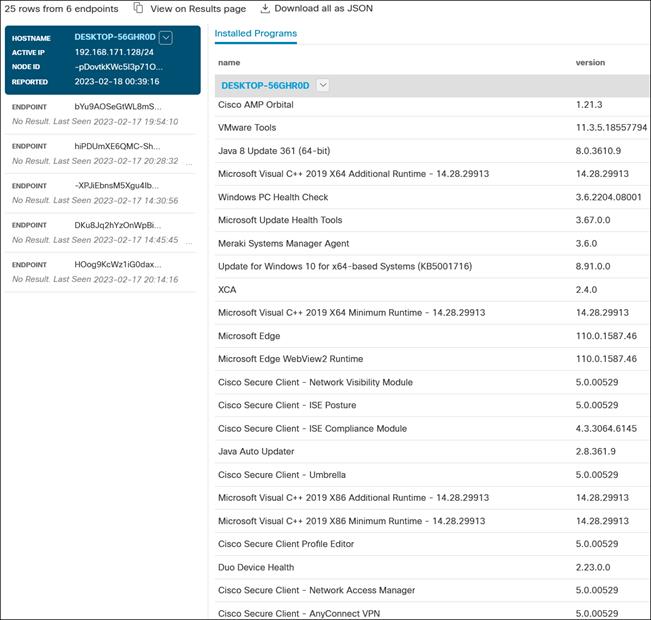651x620 pixels.
Task: Click Meraki Systems Manager Agent row
Action: pos(432,243)
